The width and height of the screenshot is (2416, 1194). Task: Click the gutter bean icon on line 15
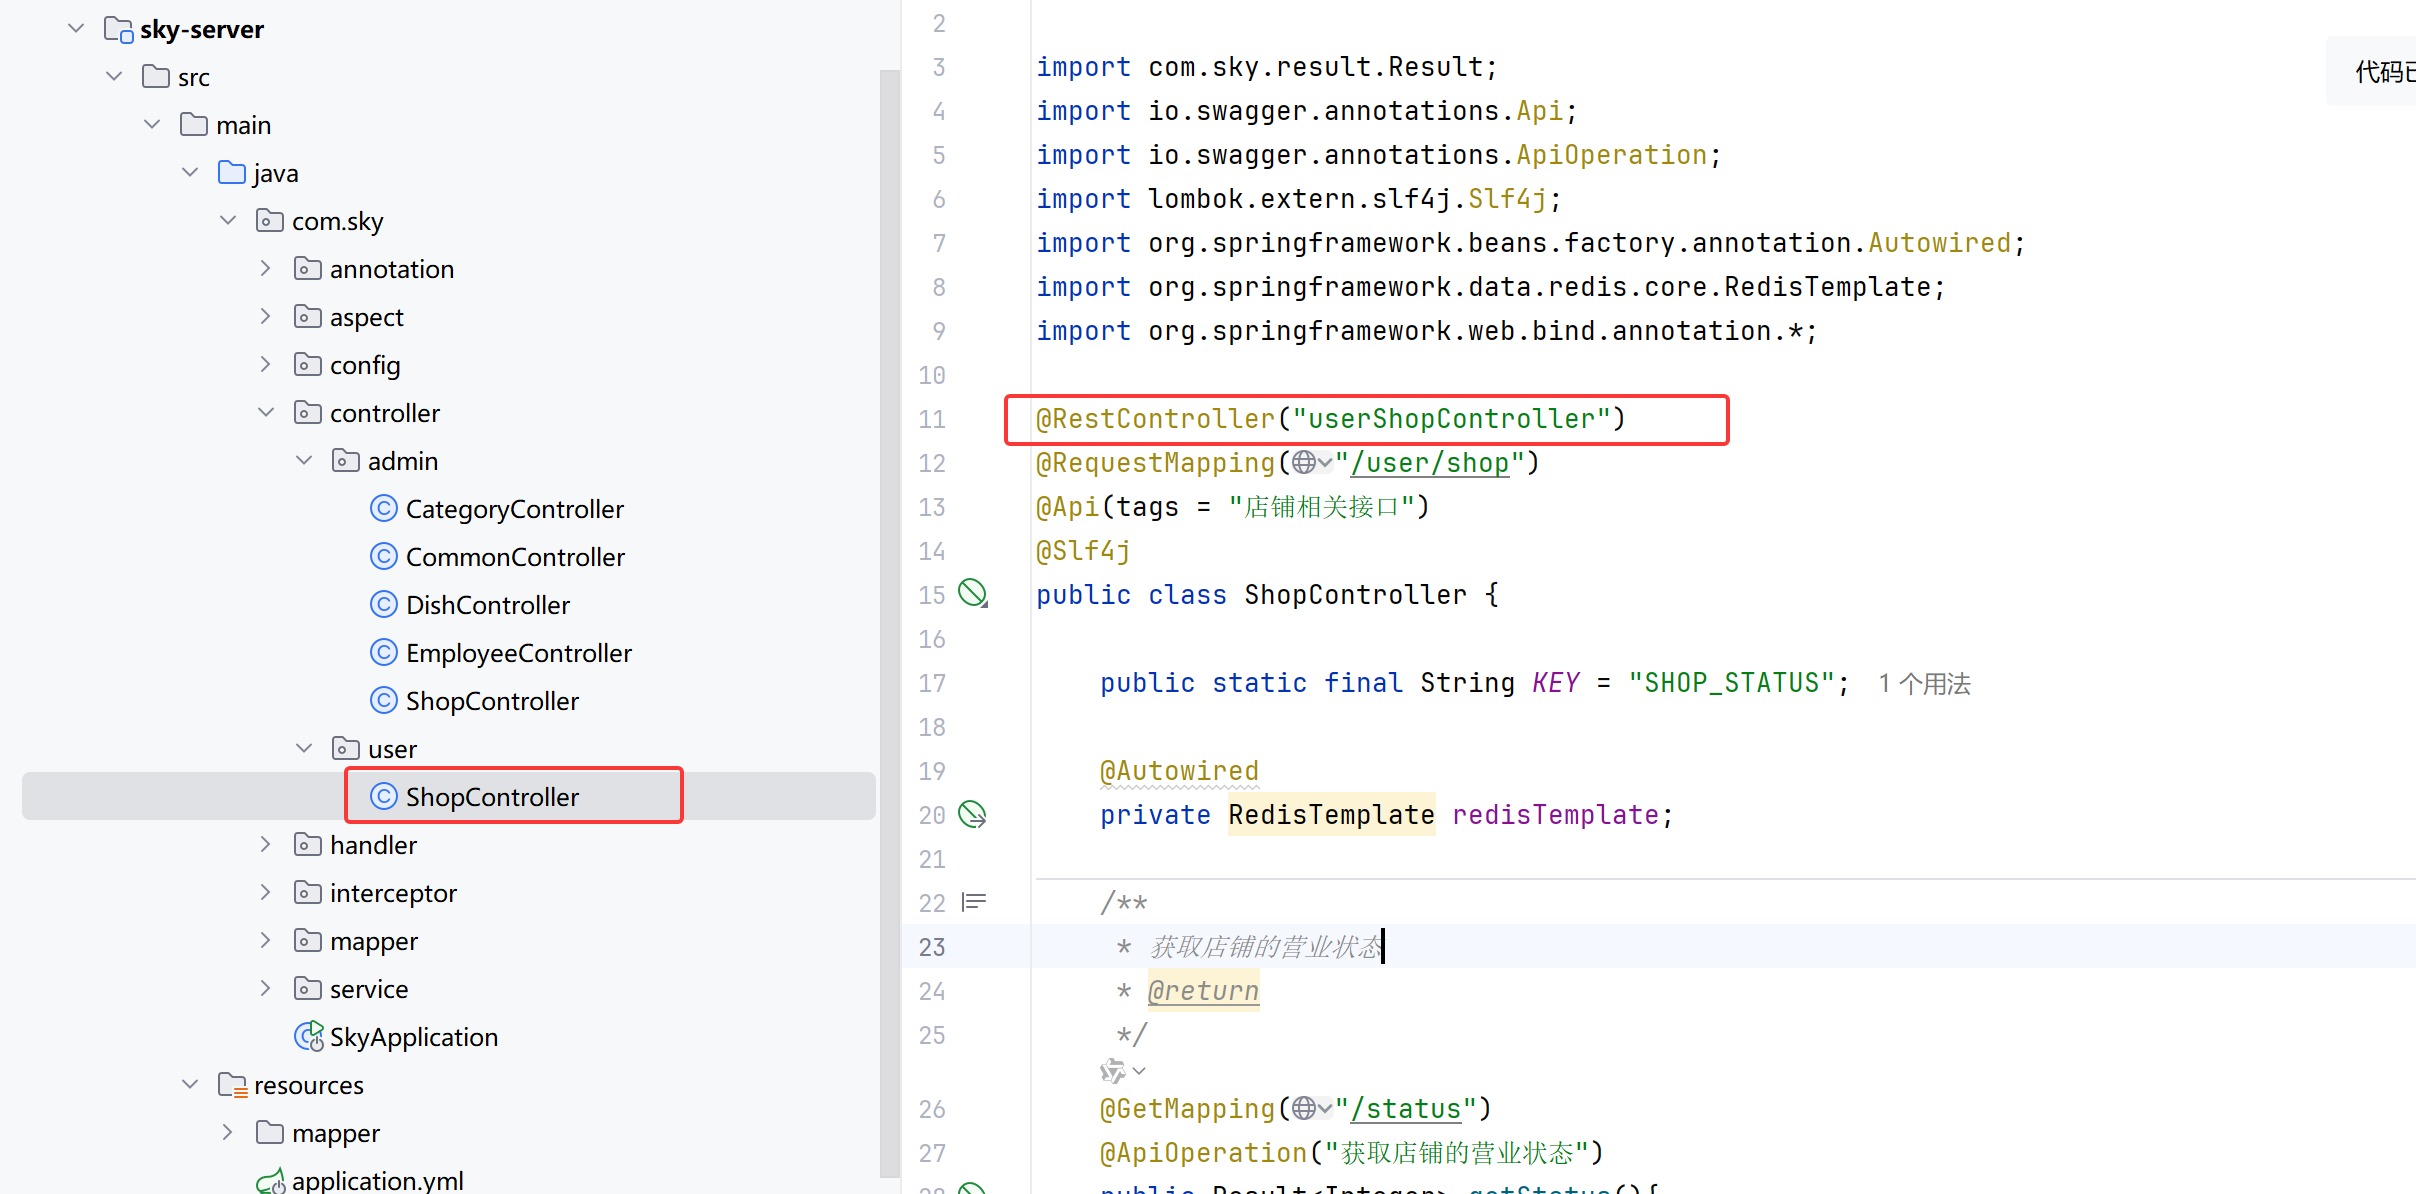[x=973, y=594]
